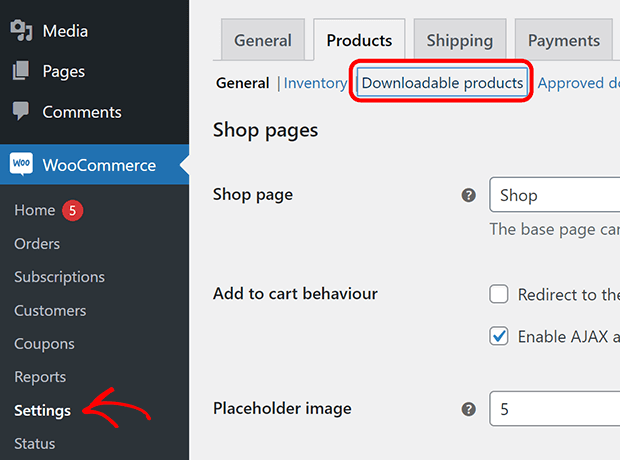Open Downloadable products section link
This screenshot has width=620, height=460.
click(442, 83)
